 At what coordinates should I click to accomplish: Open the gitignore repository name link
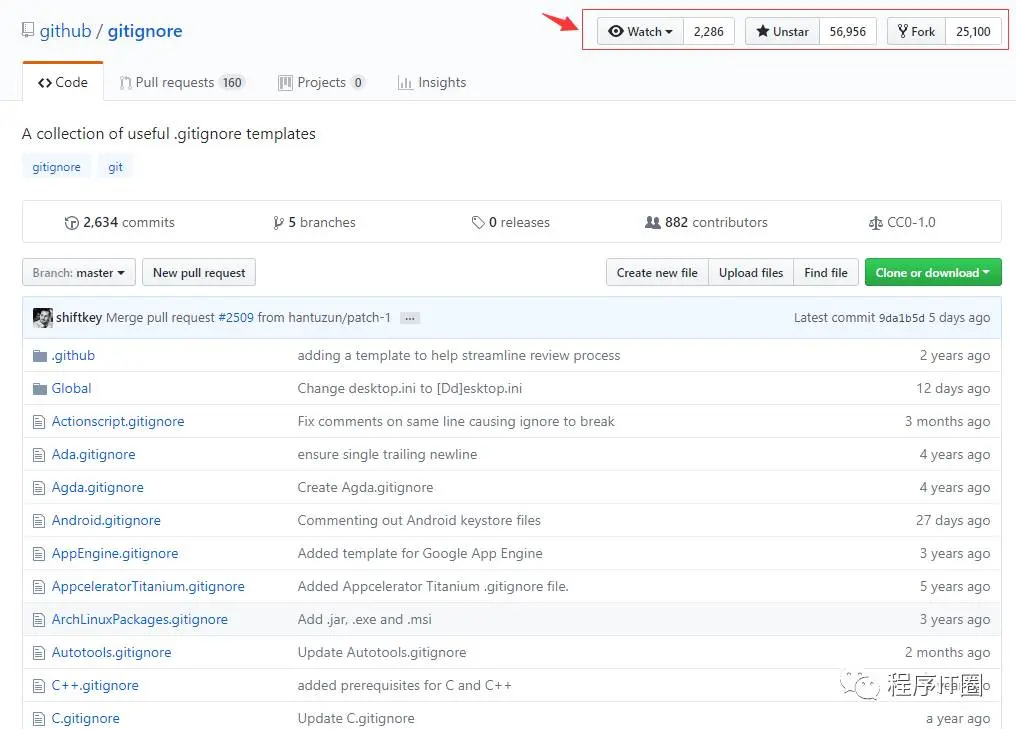point(145,30)
